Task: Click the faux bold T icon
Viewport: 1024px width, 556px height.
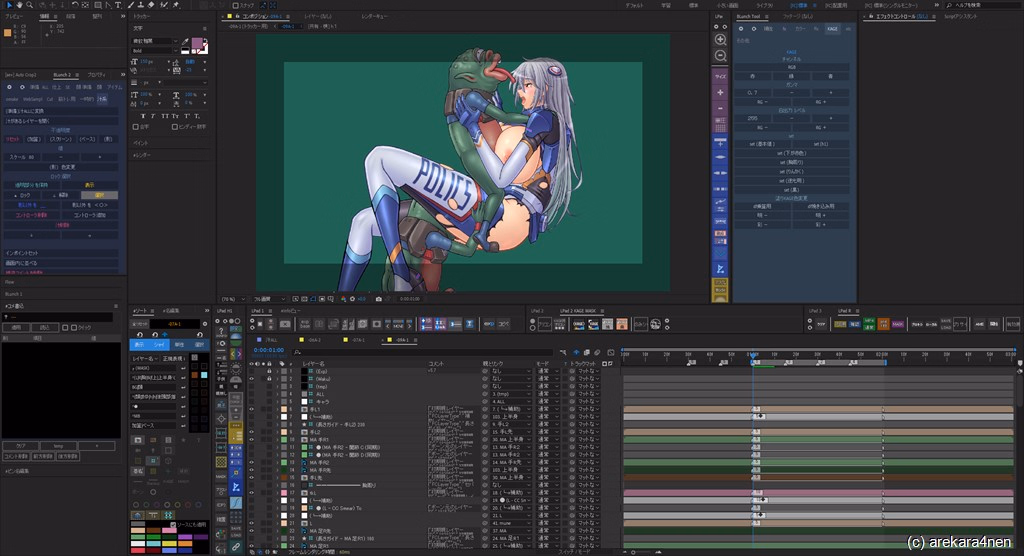Action: pos(143,116)
